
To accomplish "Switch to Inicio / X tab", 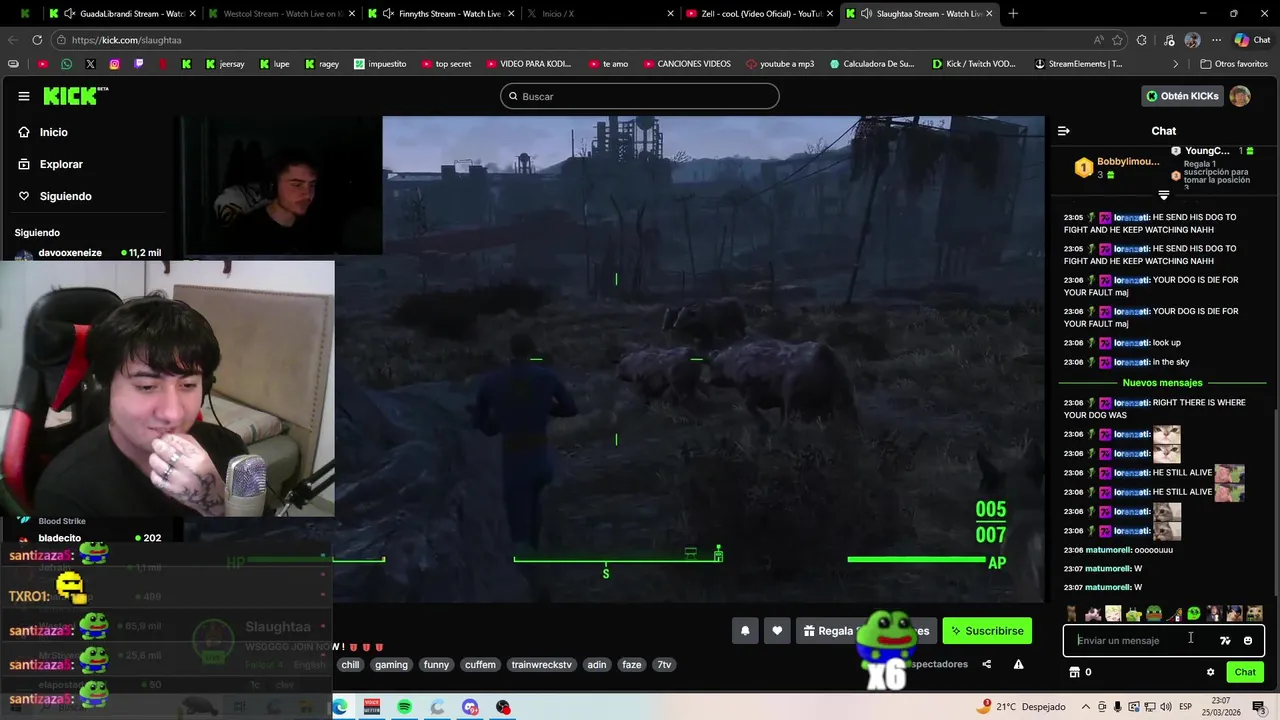I will pos(598,14).
